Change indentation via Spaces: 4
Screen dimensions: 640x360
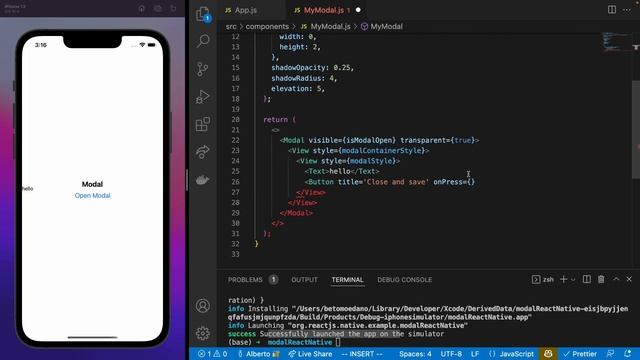pyautogui.click(x=415, y=354)
